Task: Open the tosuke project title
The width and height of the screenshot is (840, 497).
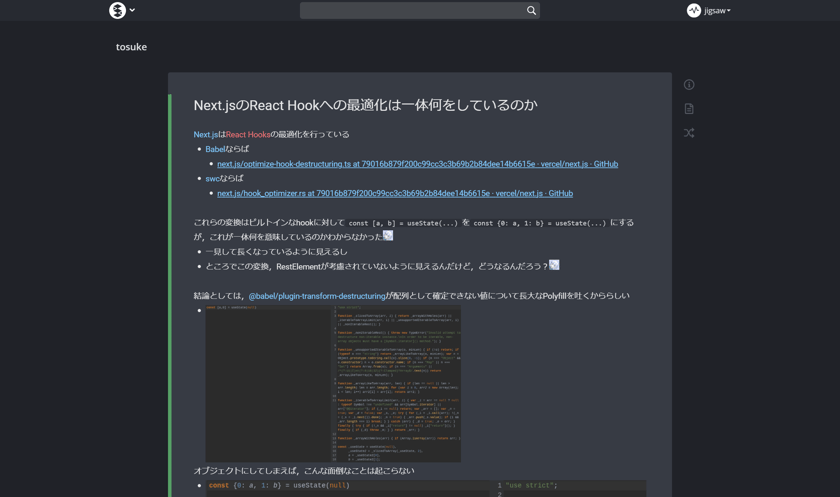Action: (131, 47)
